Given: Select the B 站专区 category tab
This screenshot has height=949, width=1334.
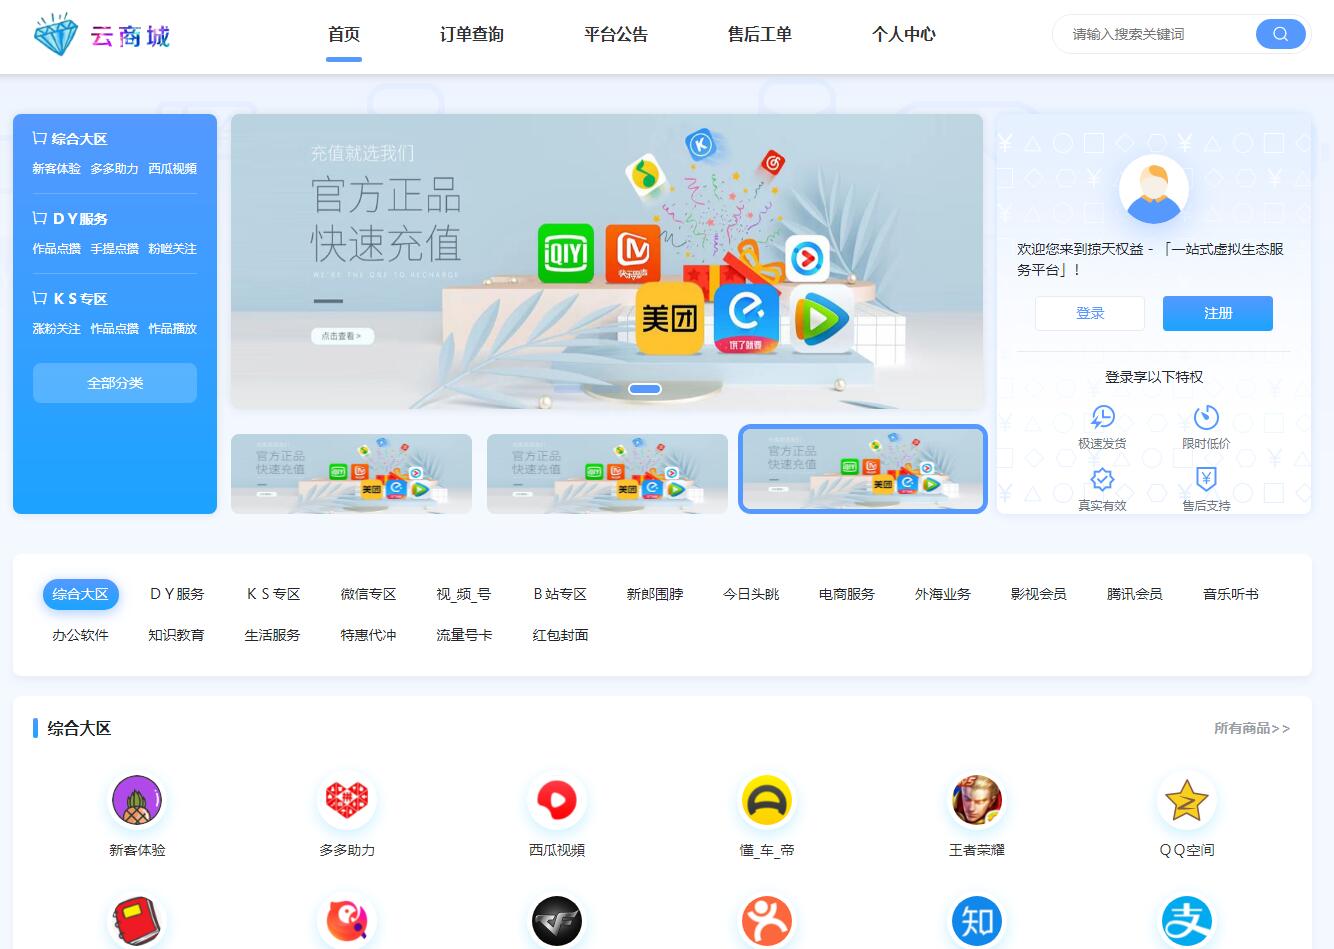Looking at the screenshot, I should click(561, 594).
